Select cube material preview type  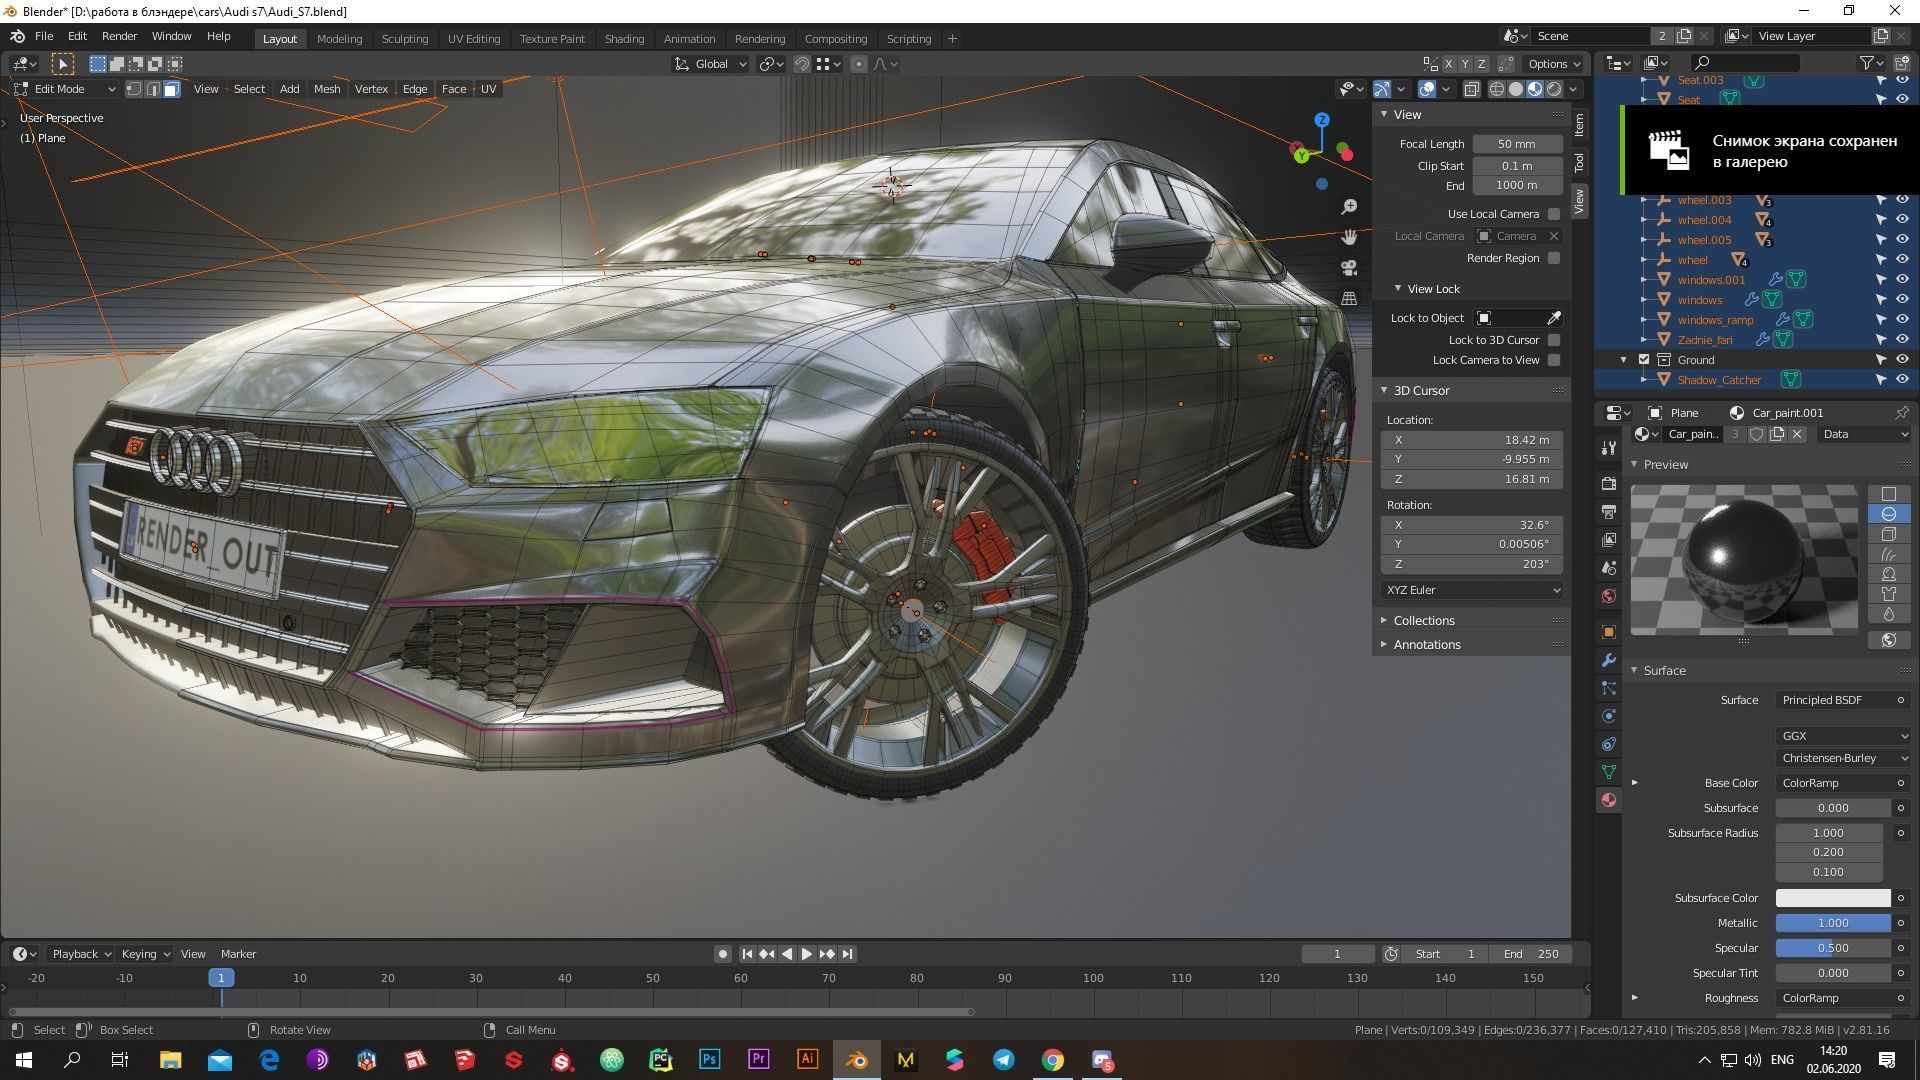pos(1888,534)
